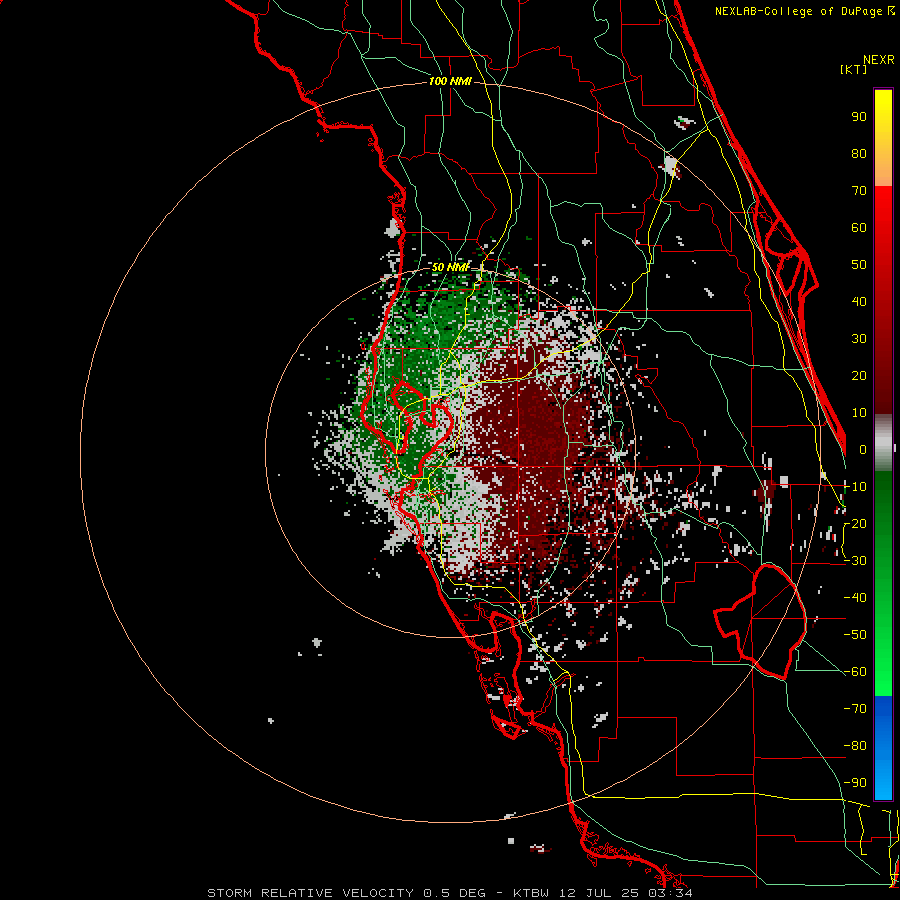Select the -10 value on the velocity scale

855,487
